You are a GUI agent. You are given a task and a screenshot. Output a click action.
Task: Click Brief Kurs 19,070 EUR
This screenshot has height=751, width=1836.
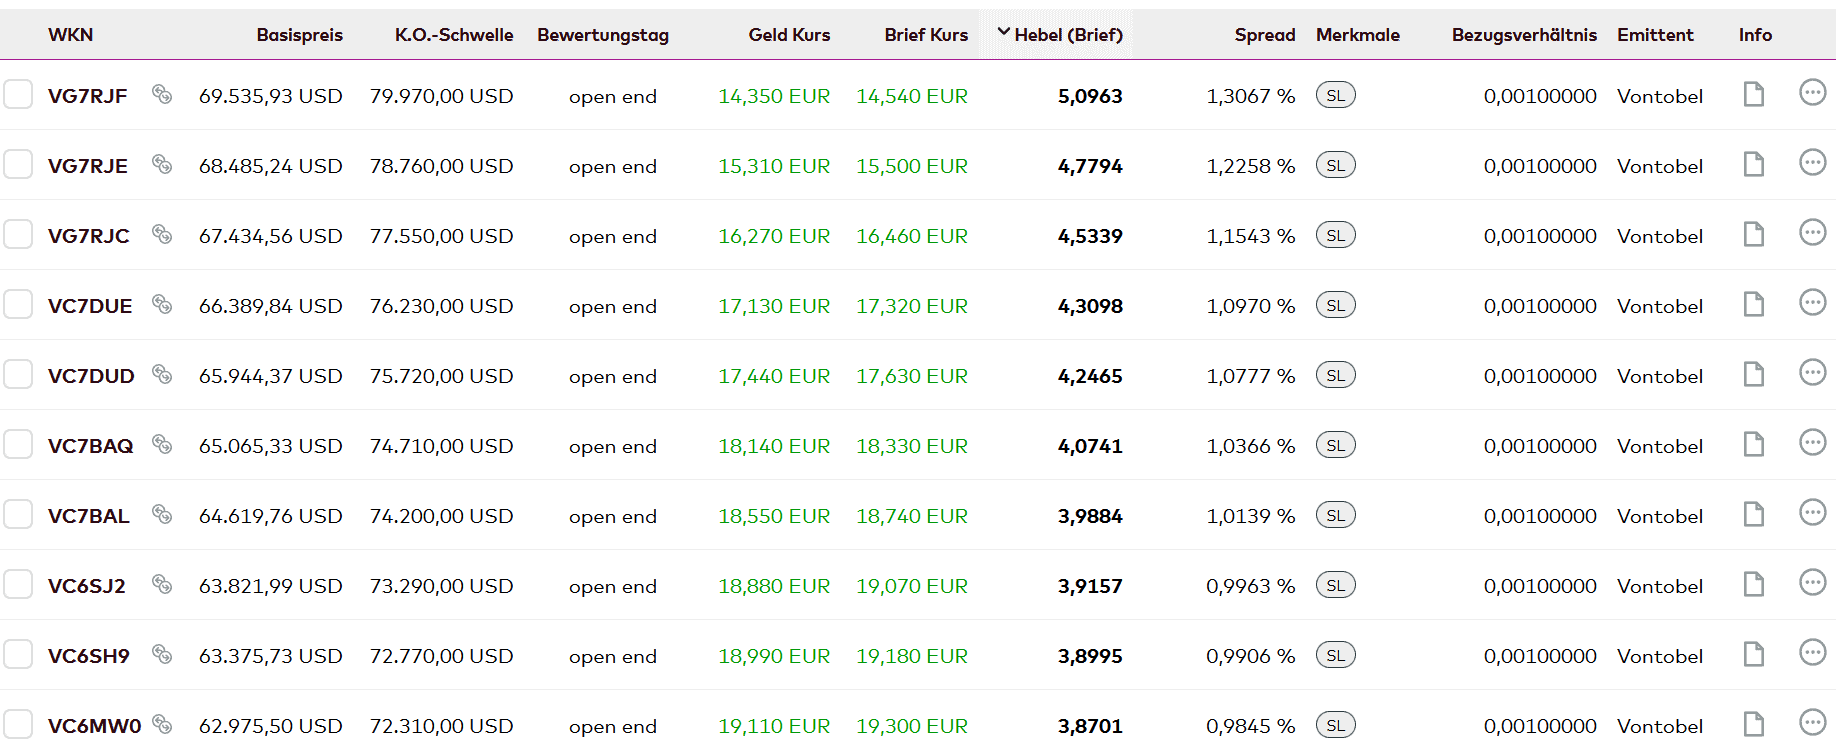(912, 586)
